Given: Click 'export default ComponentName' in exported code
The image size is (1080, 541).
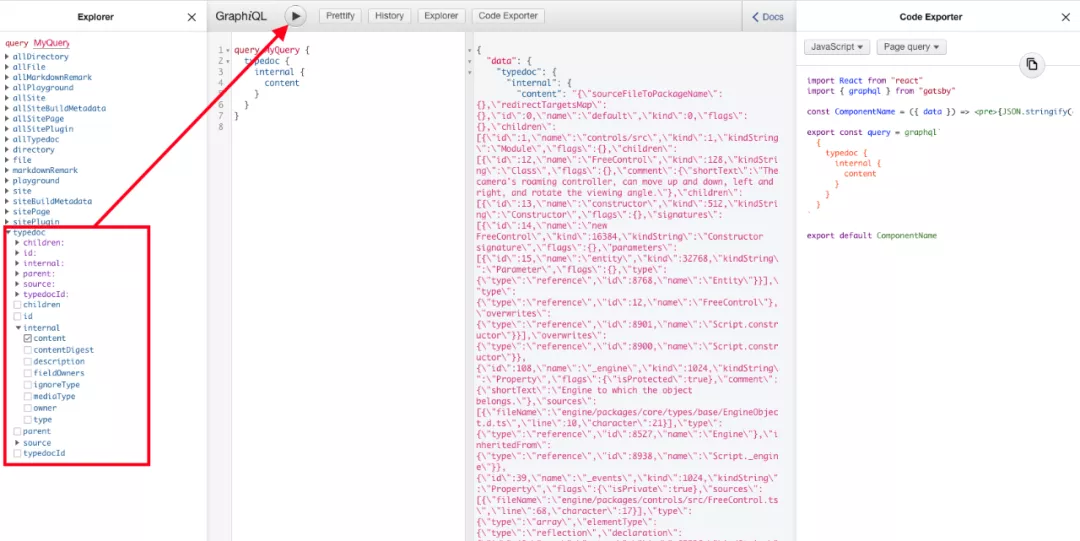Looking at the screenshot, I should (872, 236).
